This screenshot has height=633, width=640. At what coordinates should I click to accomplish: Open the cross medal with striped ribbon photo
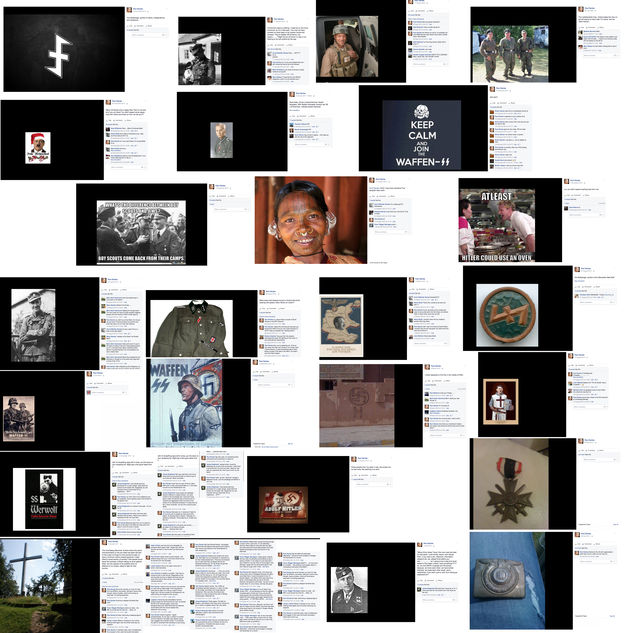pyautogui.click(x=509, y=484)
